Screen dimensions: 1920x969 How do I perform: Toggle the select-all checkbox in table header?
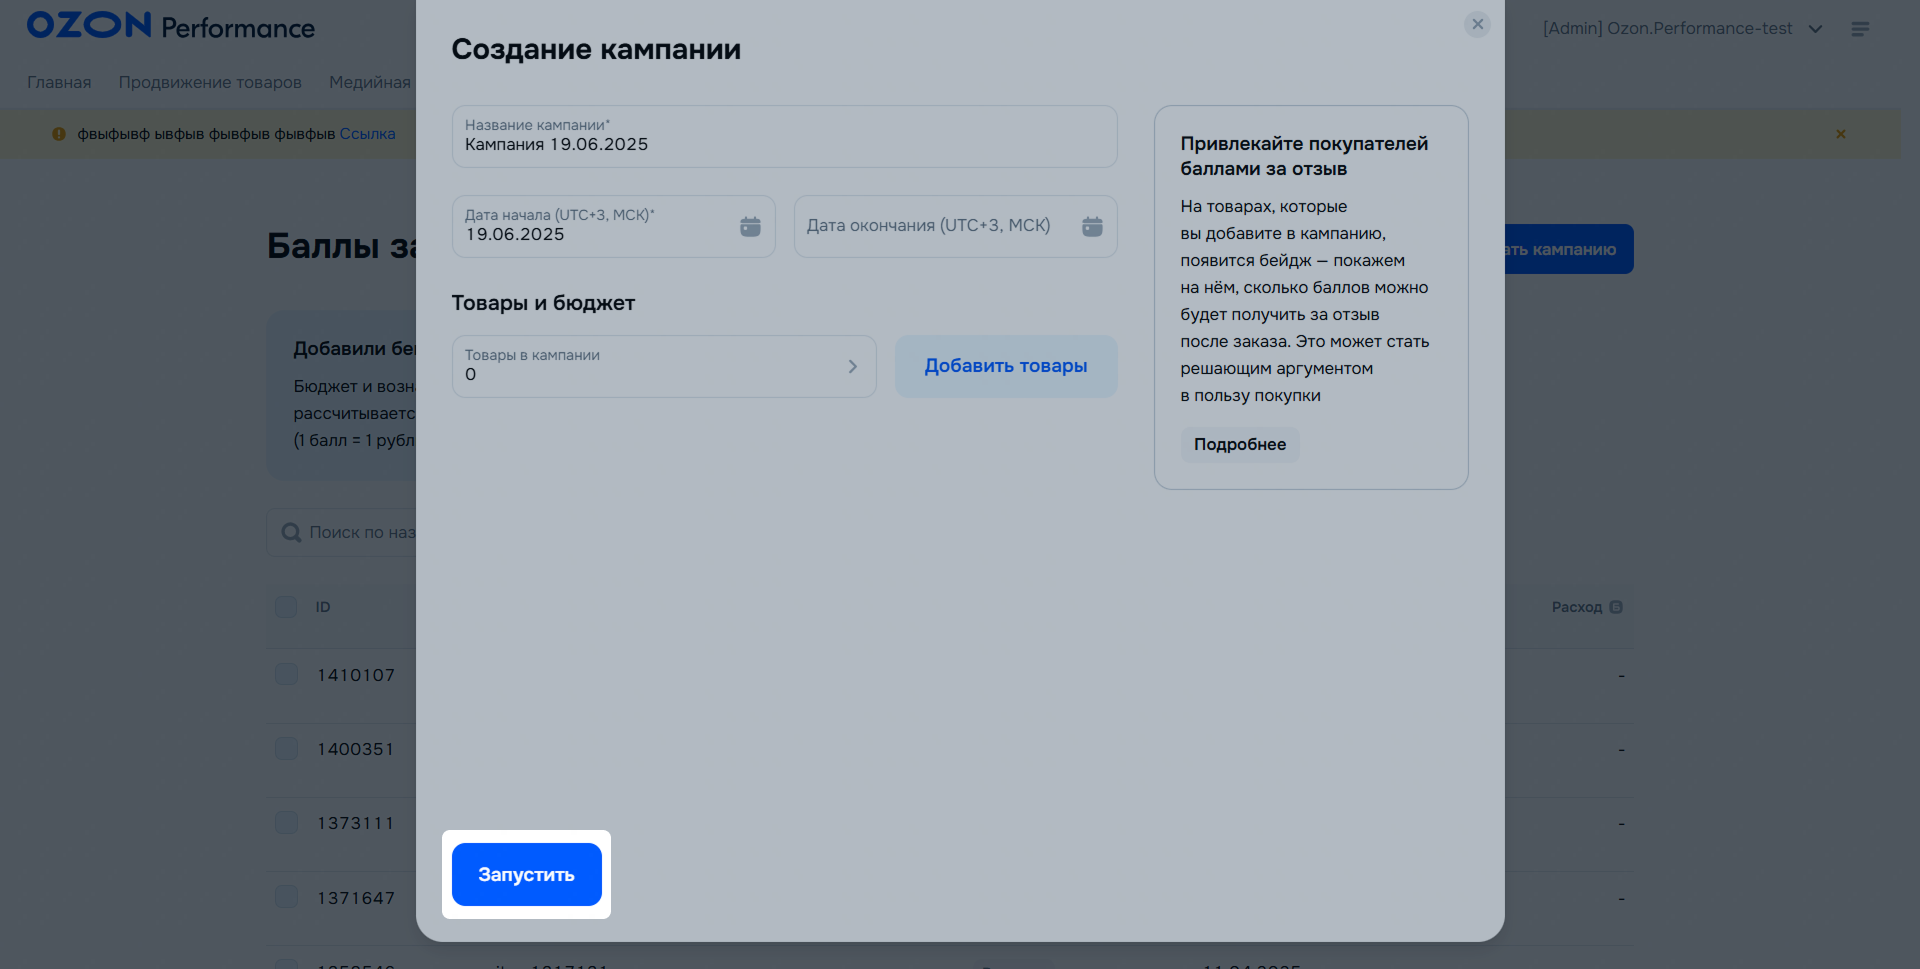point(286,607)
